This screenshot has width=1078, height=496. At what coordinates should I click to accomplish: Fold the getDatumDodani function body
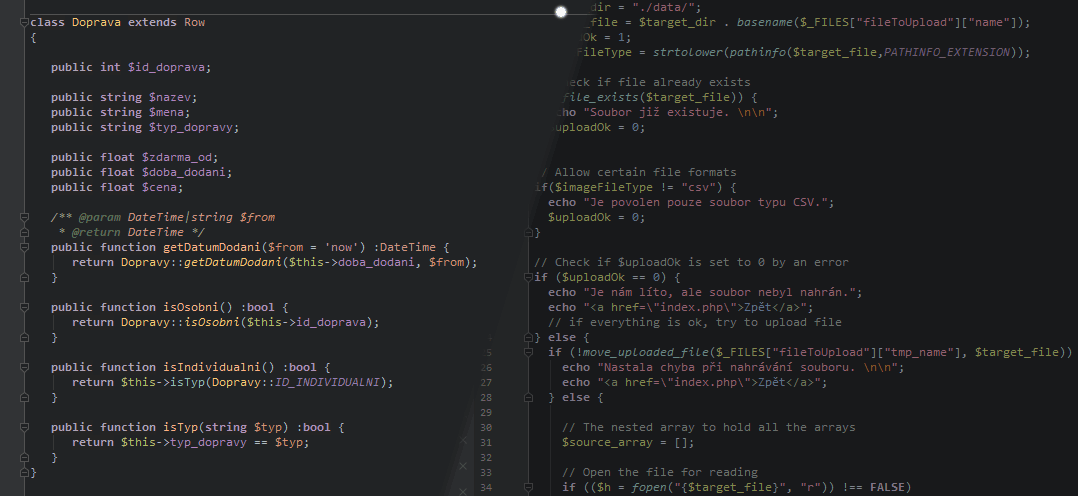pos(23,247)
